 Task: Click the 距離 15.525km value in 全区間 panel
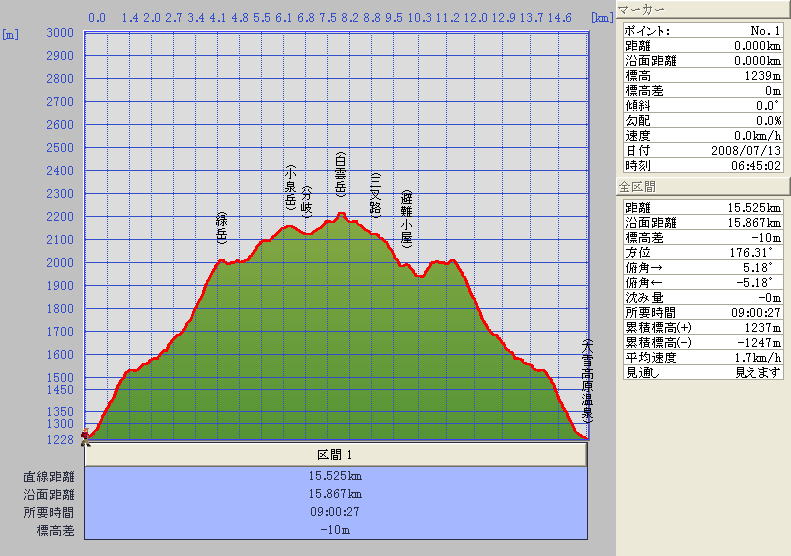pos(754,207)
